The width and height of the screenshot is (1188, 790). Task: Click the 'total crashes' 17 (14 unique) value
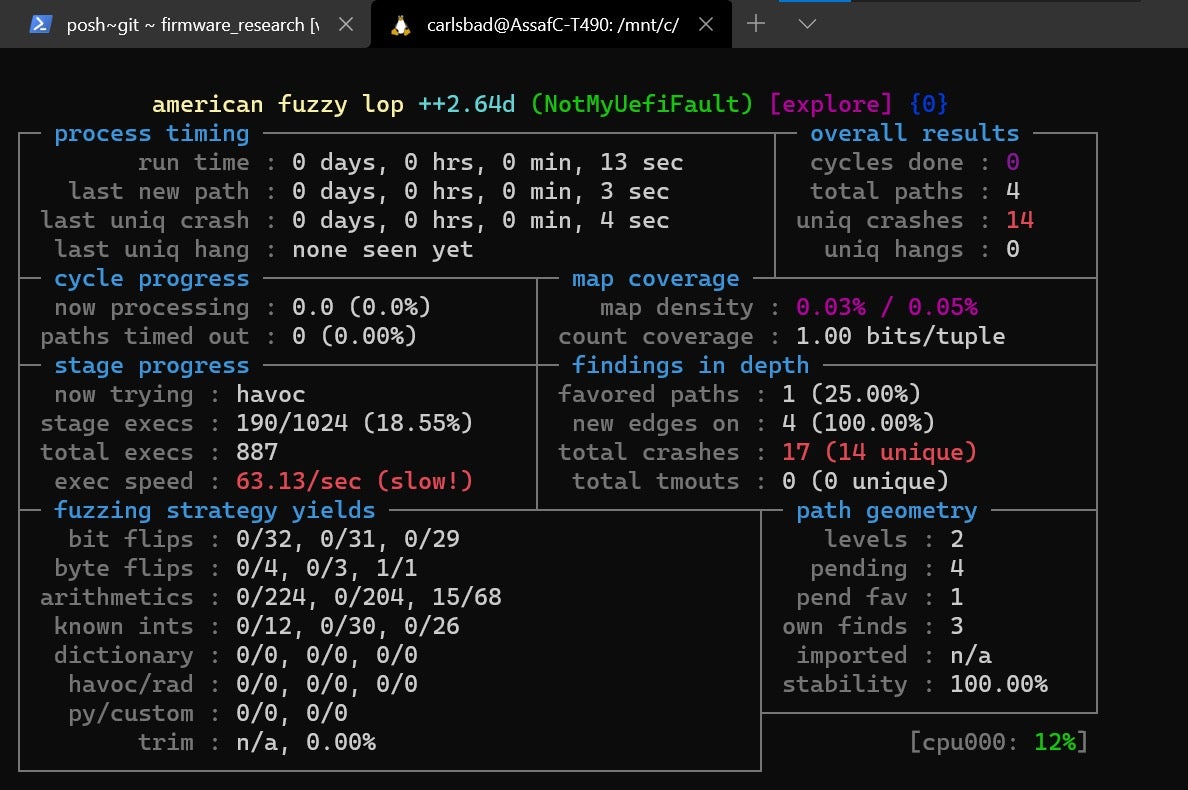click(879, 452)
